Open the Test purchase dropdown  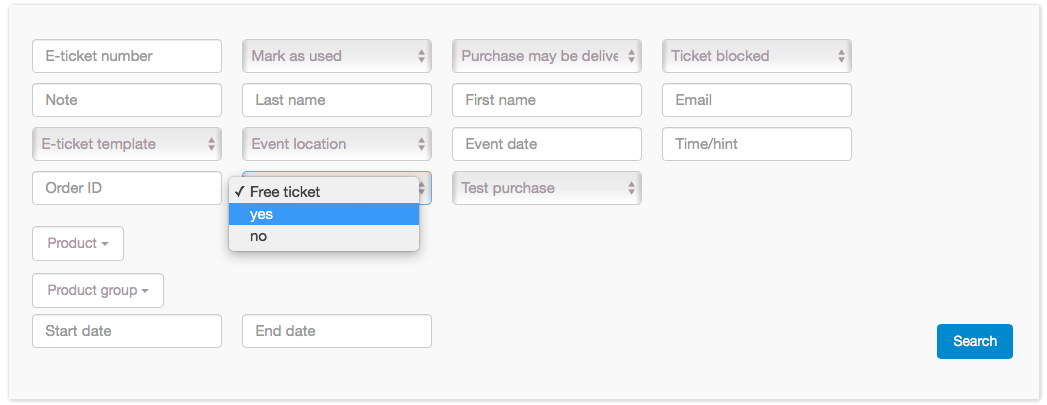point(547,188)
